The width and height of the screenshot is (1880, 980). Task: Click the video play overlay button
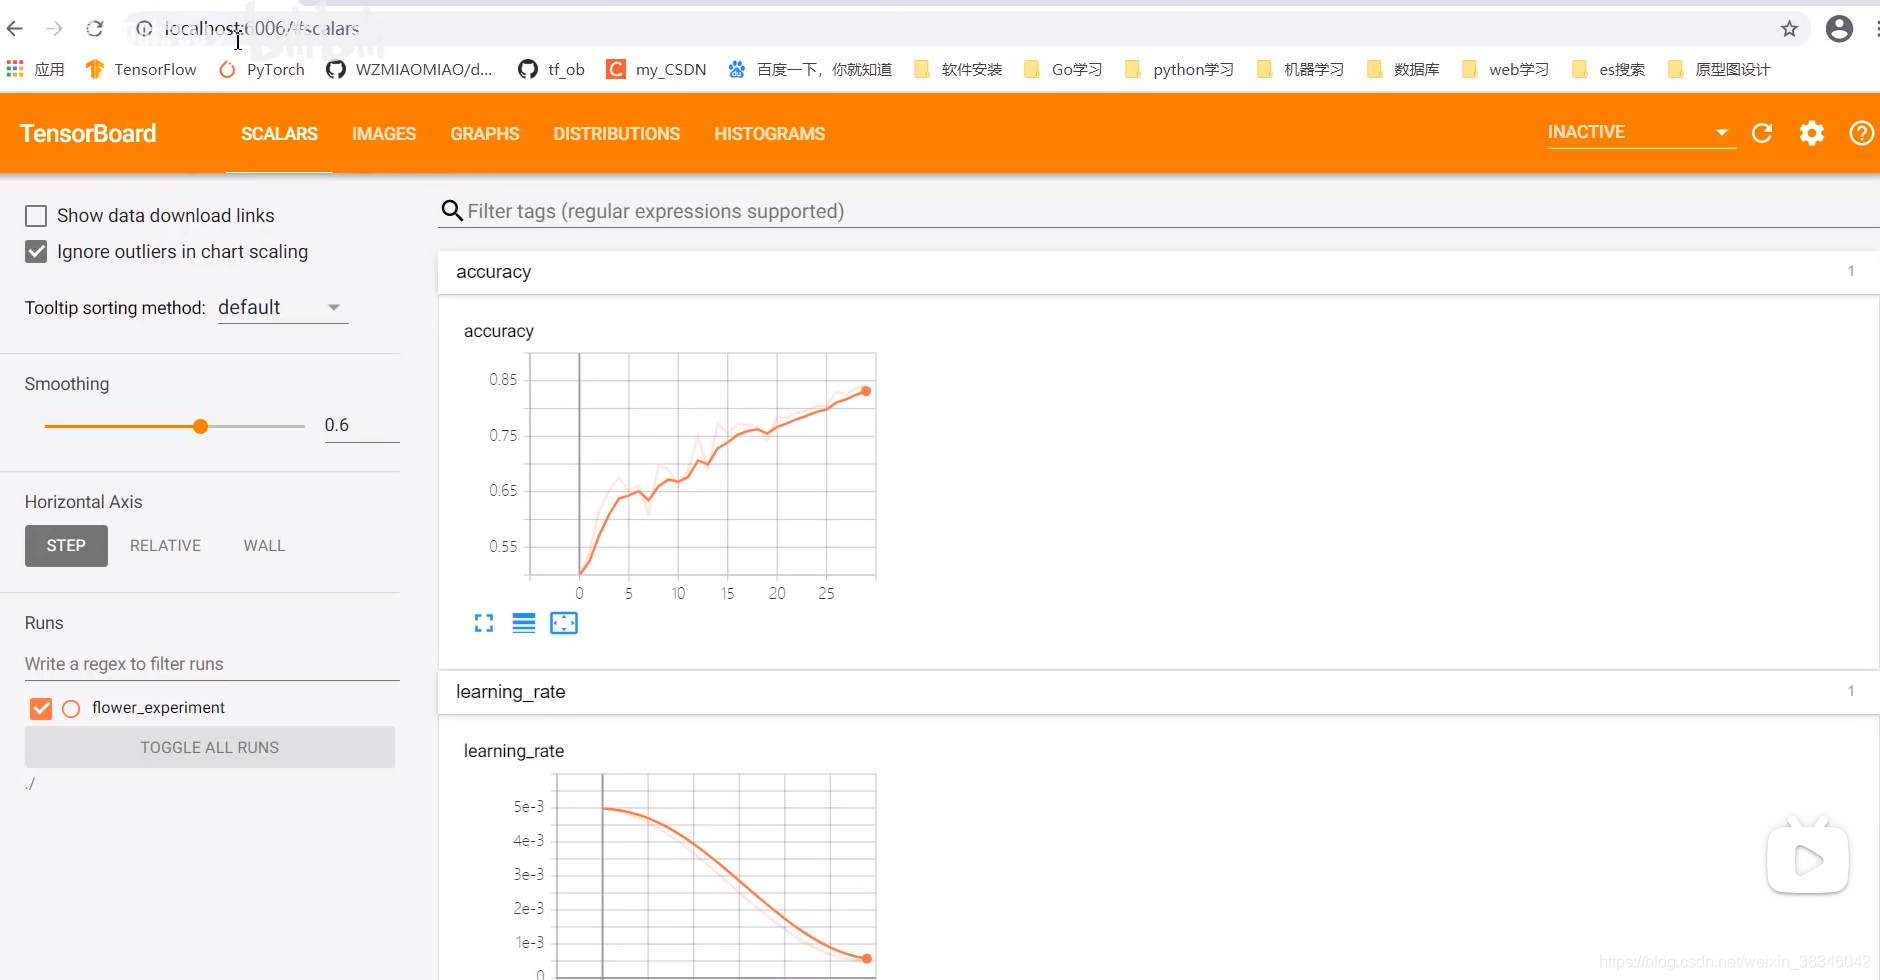1808,859
